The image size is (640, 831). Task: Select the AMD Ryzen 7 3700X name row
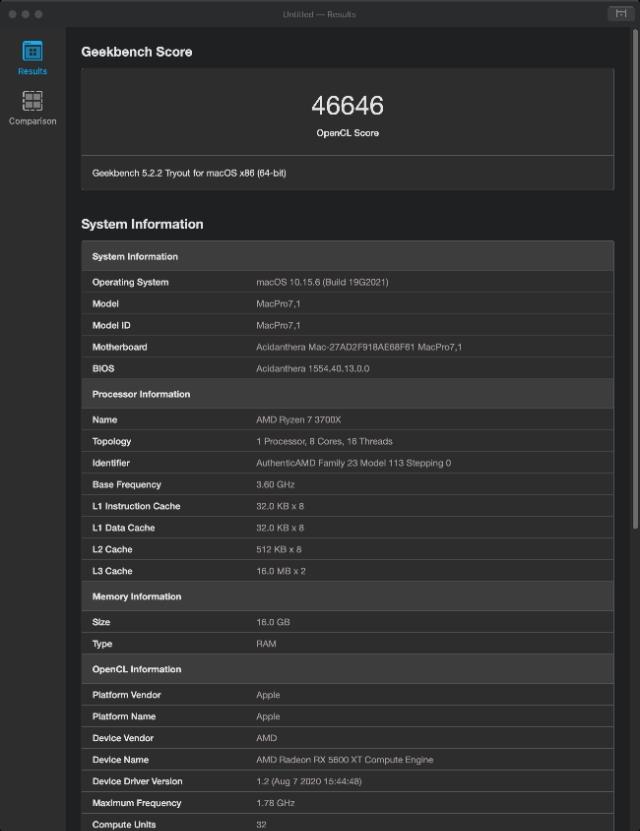click(x=348, y=419)
